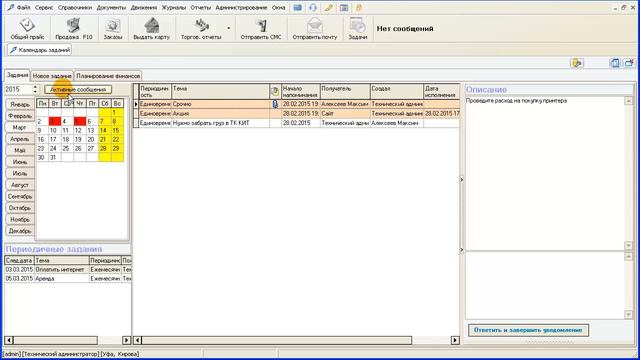Open Торгов. отчеты trade reports

click(x=201, y=29)
